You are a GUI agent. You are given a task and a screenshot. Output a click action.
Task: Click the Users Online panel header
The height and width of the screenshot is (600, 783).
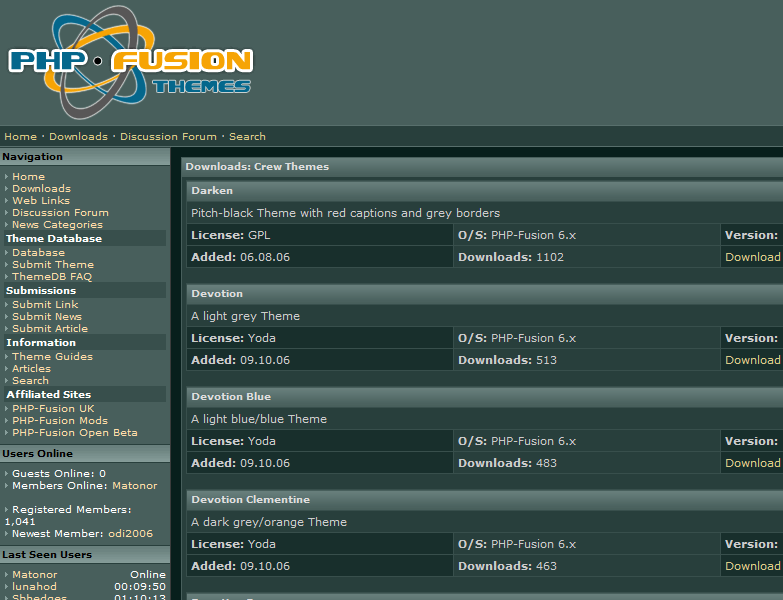point(85,454)
